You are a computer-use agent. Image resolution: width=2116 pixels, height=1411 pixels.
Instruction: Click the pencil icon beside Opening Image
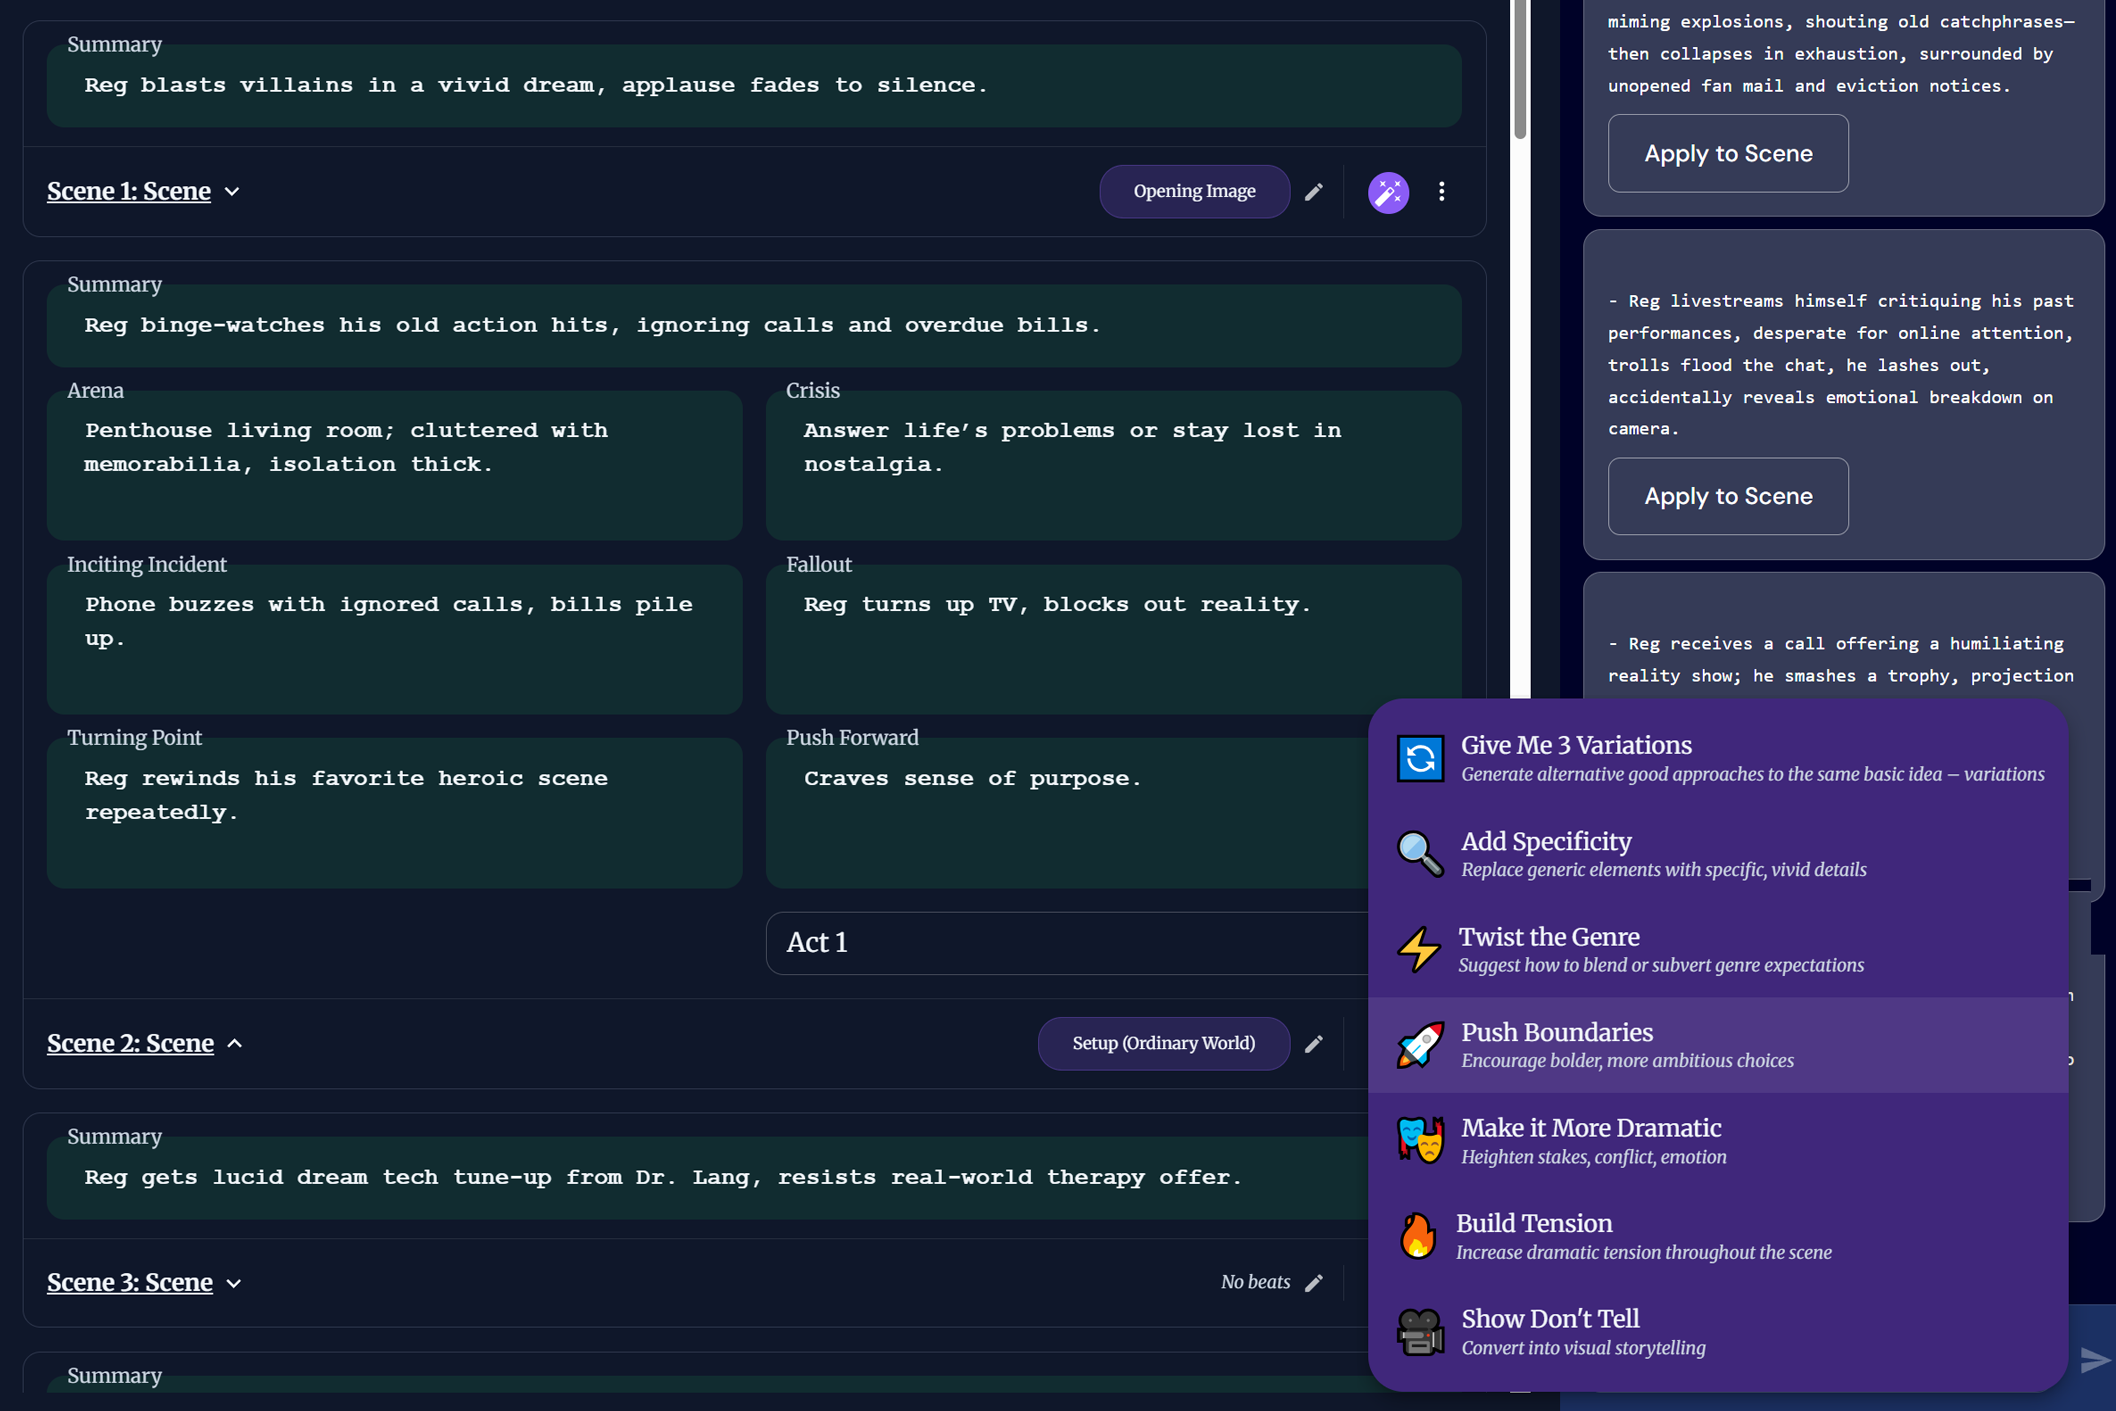tap(1314, 191)
